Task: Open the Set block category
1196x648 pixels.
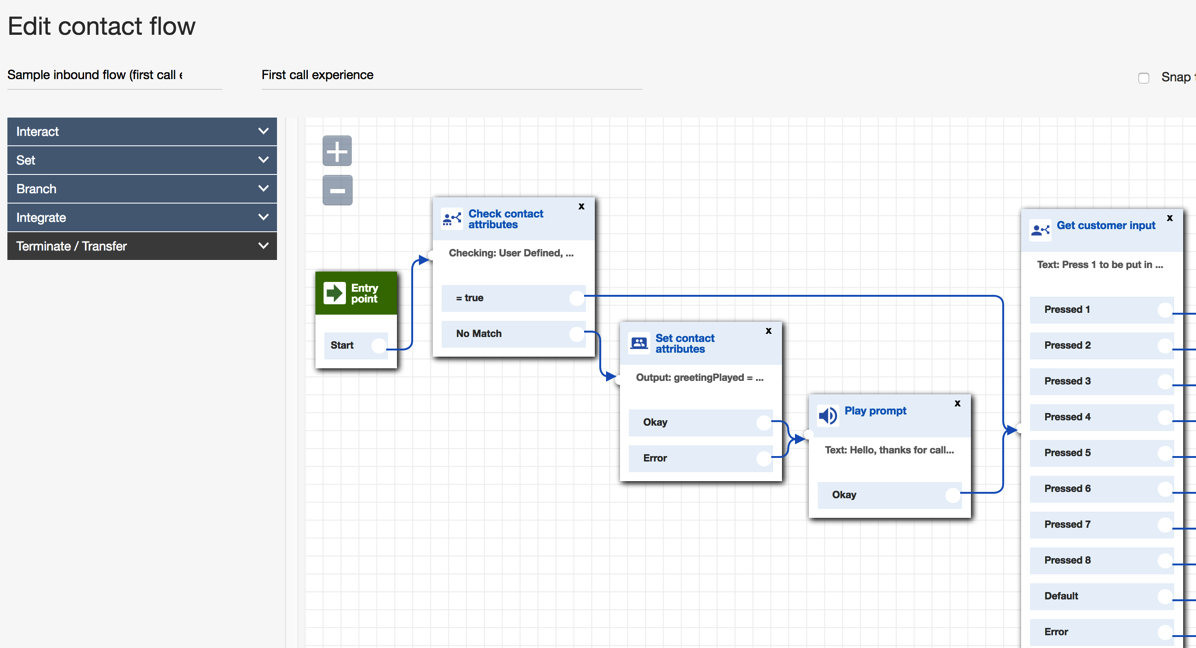Action: [142, 160]
